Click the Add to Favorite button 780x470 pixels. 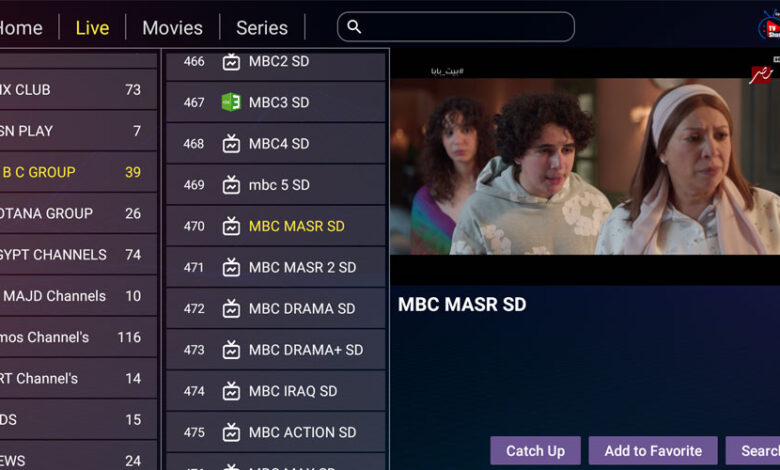point(653,451)
